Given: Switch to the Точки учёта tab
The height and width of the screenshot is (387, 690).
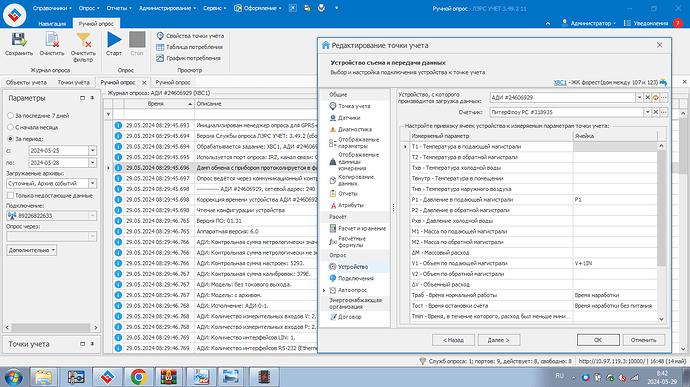Looking at the screenshot, I should click(73, 82).
